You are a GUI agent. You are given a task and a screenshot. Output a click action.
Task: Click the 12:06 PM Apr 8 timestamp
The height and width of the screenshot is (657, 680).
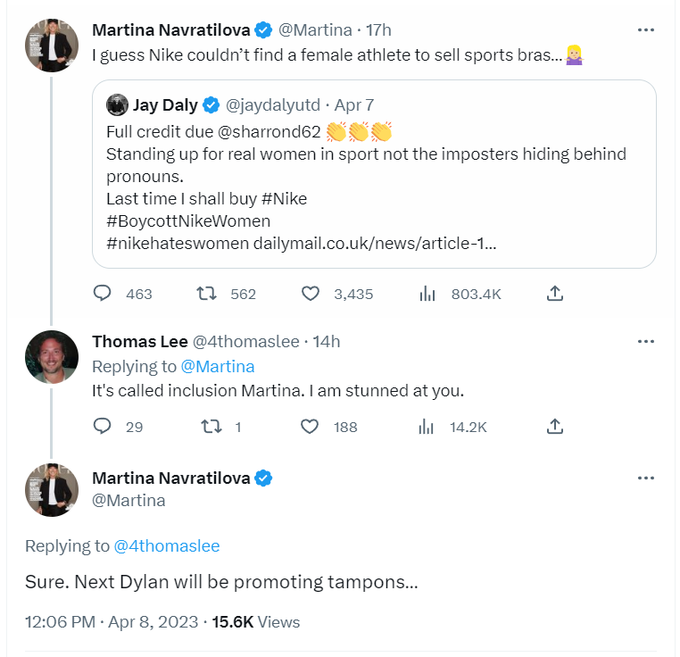coord(109,621)
